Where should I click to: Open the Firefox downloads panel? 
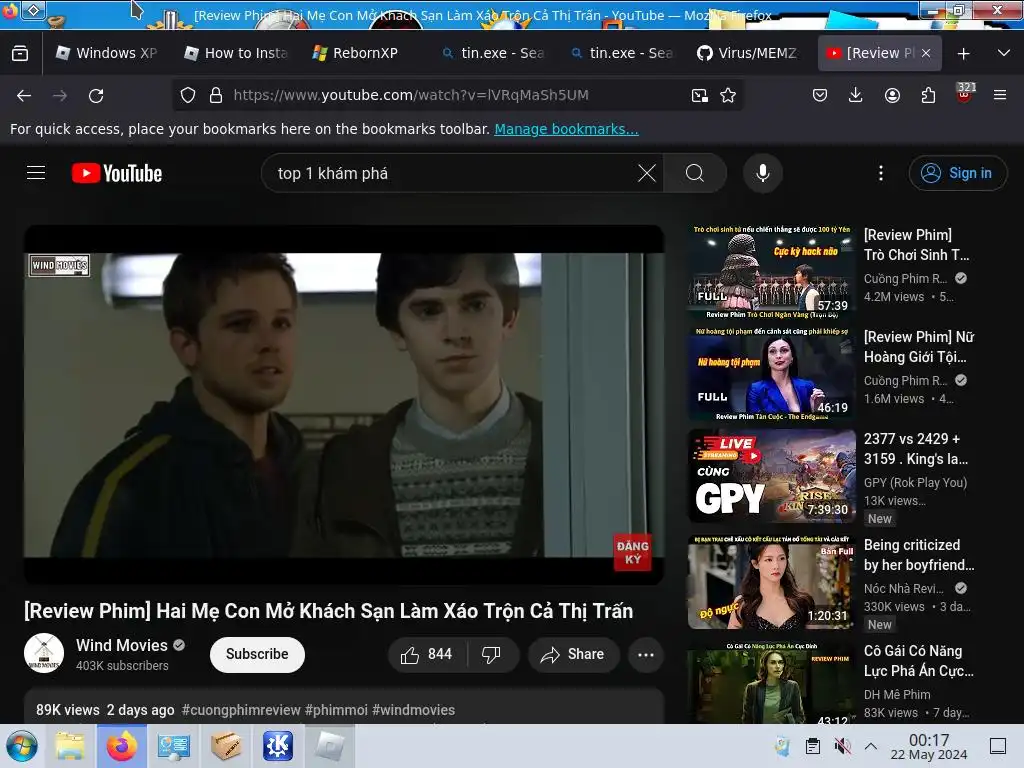click(x=856, y=95)
